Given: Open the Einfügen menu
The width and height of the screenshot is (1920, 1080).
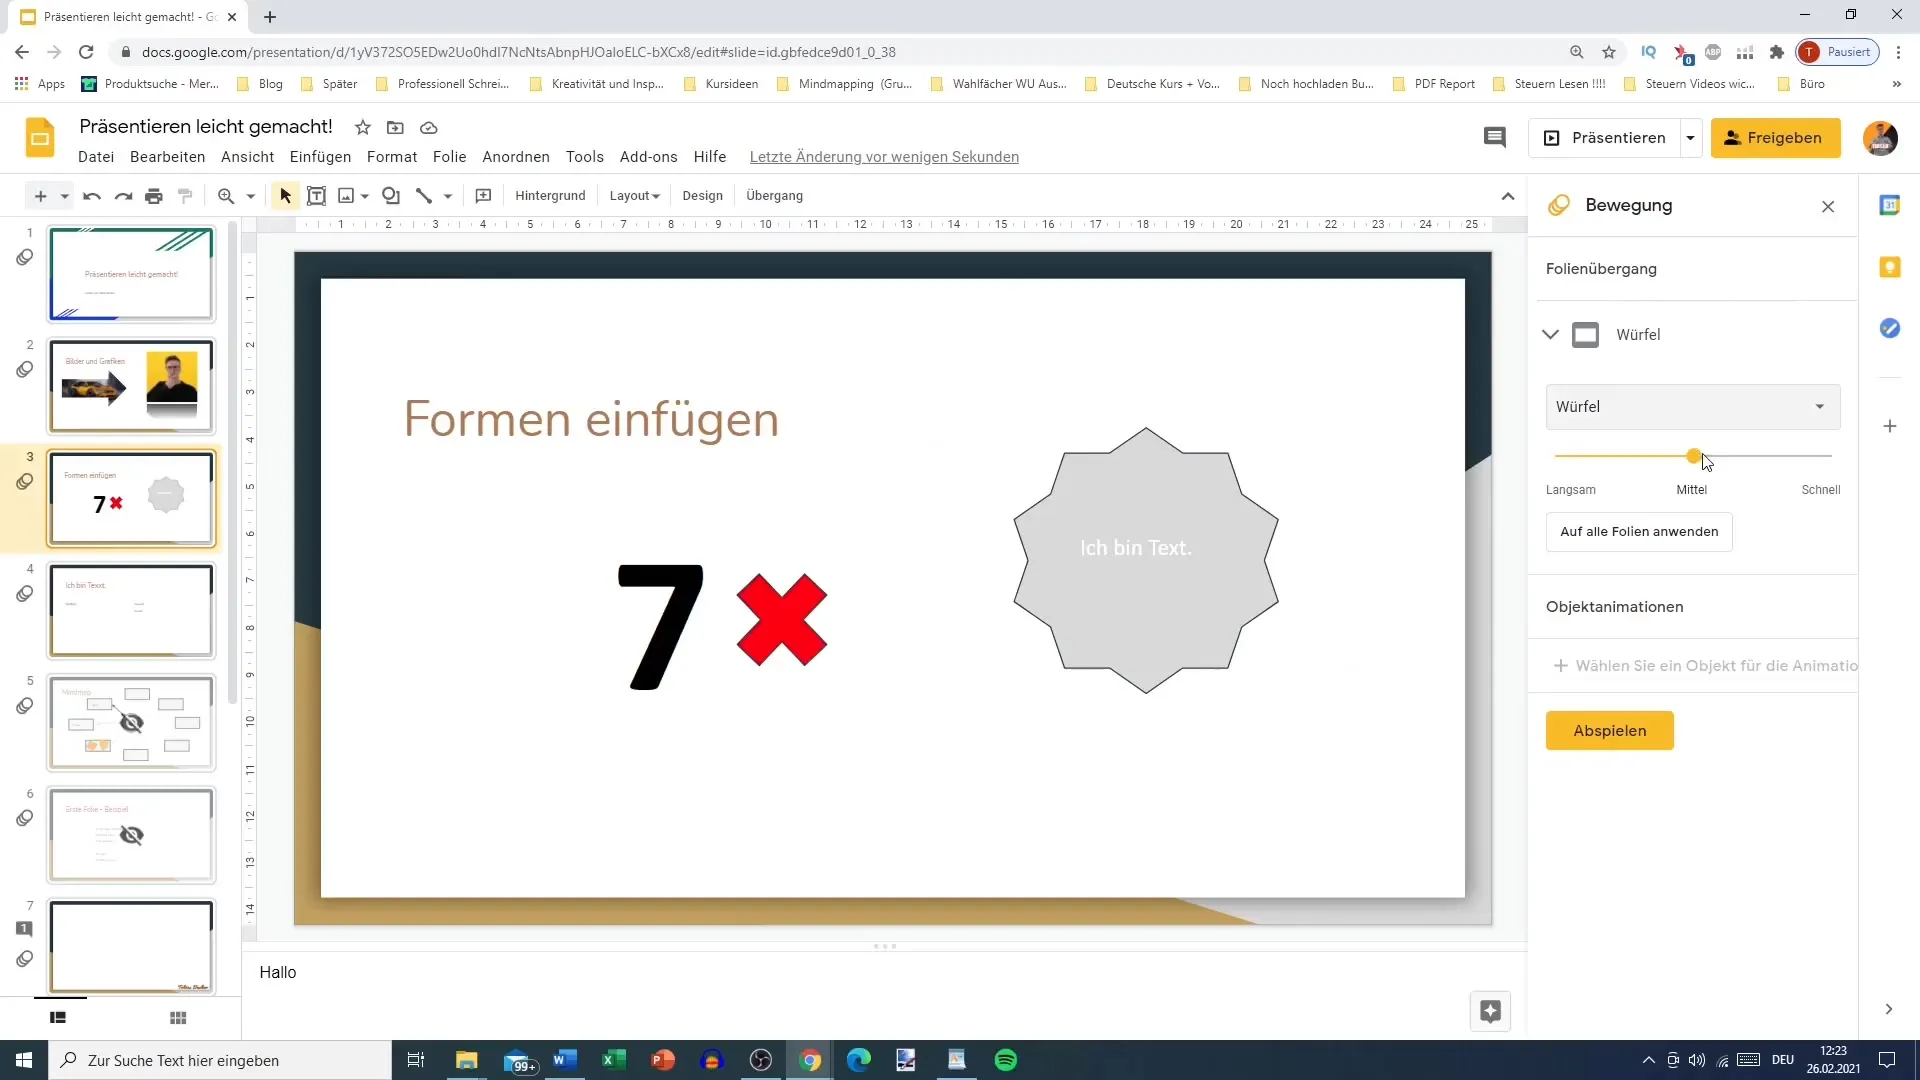Looking at the screenshot, I should point(320,157).
